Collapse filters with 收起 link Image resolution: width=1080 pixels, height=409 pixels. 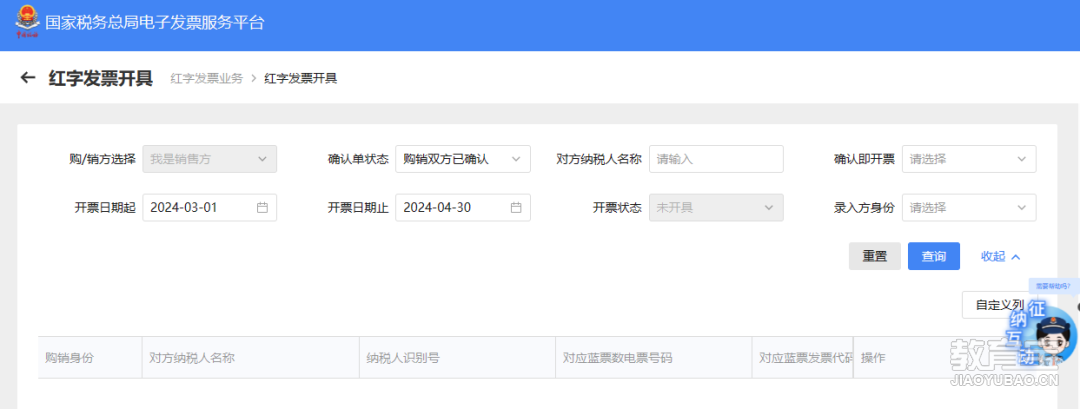(x=1000, y=256)
